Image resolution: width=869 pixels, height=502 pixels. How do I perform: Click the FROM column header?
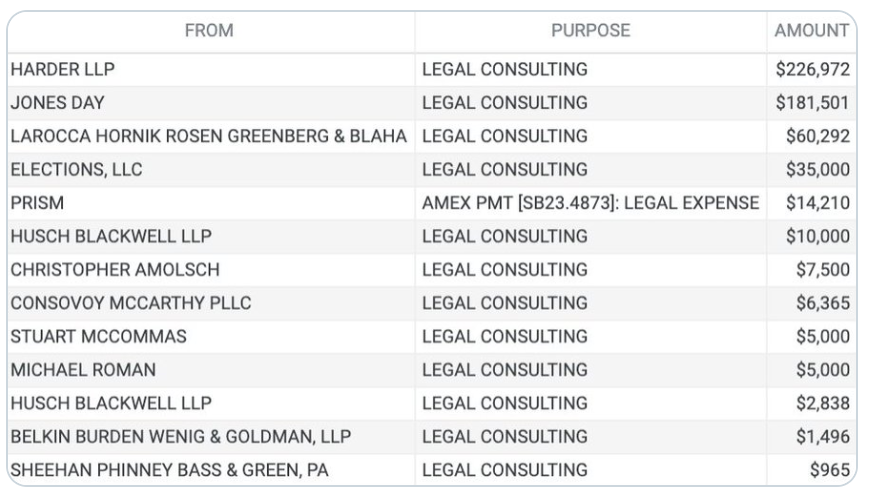tap(209, 31)
